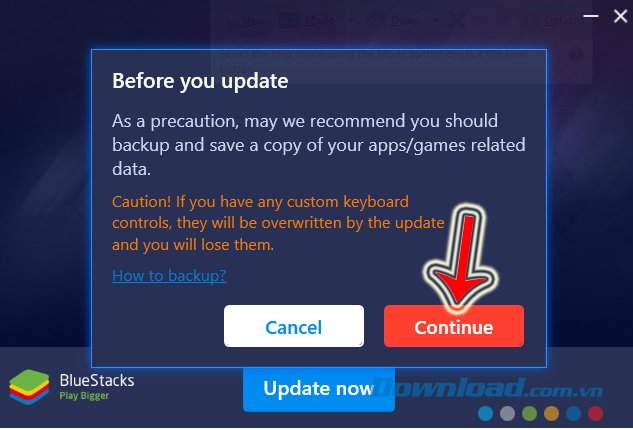Screen dimensions: 633x430
Task: Click the BlueStacks stacked-layers logo icon
Action: tap(29, 387)
